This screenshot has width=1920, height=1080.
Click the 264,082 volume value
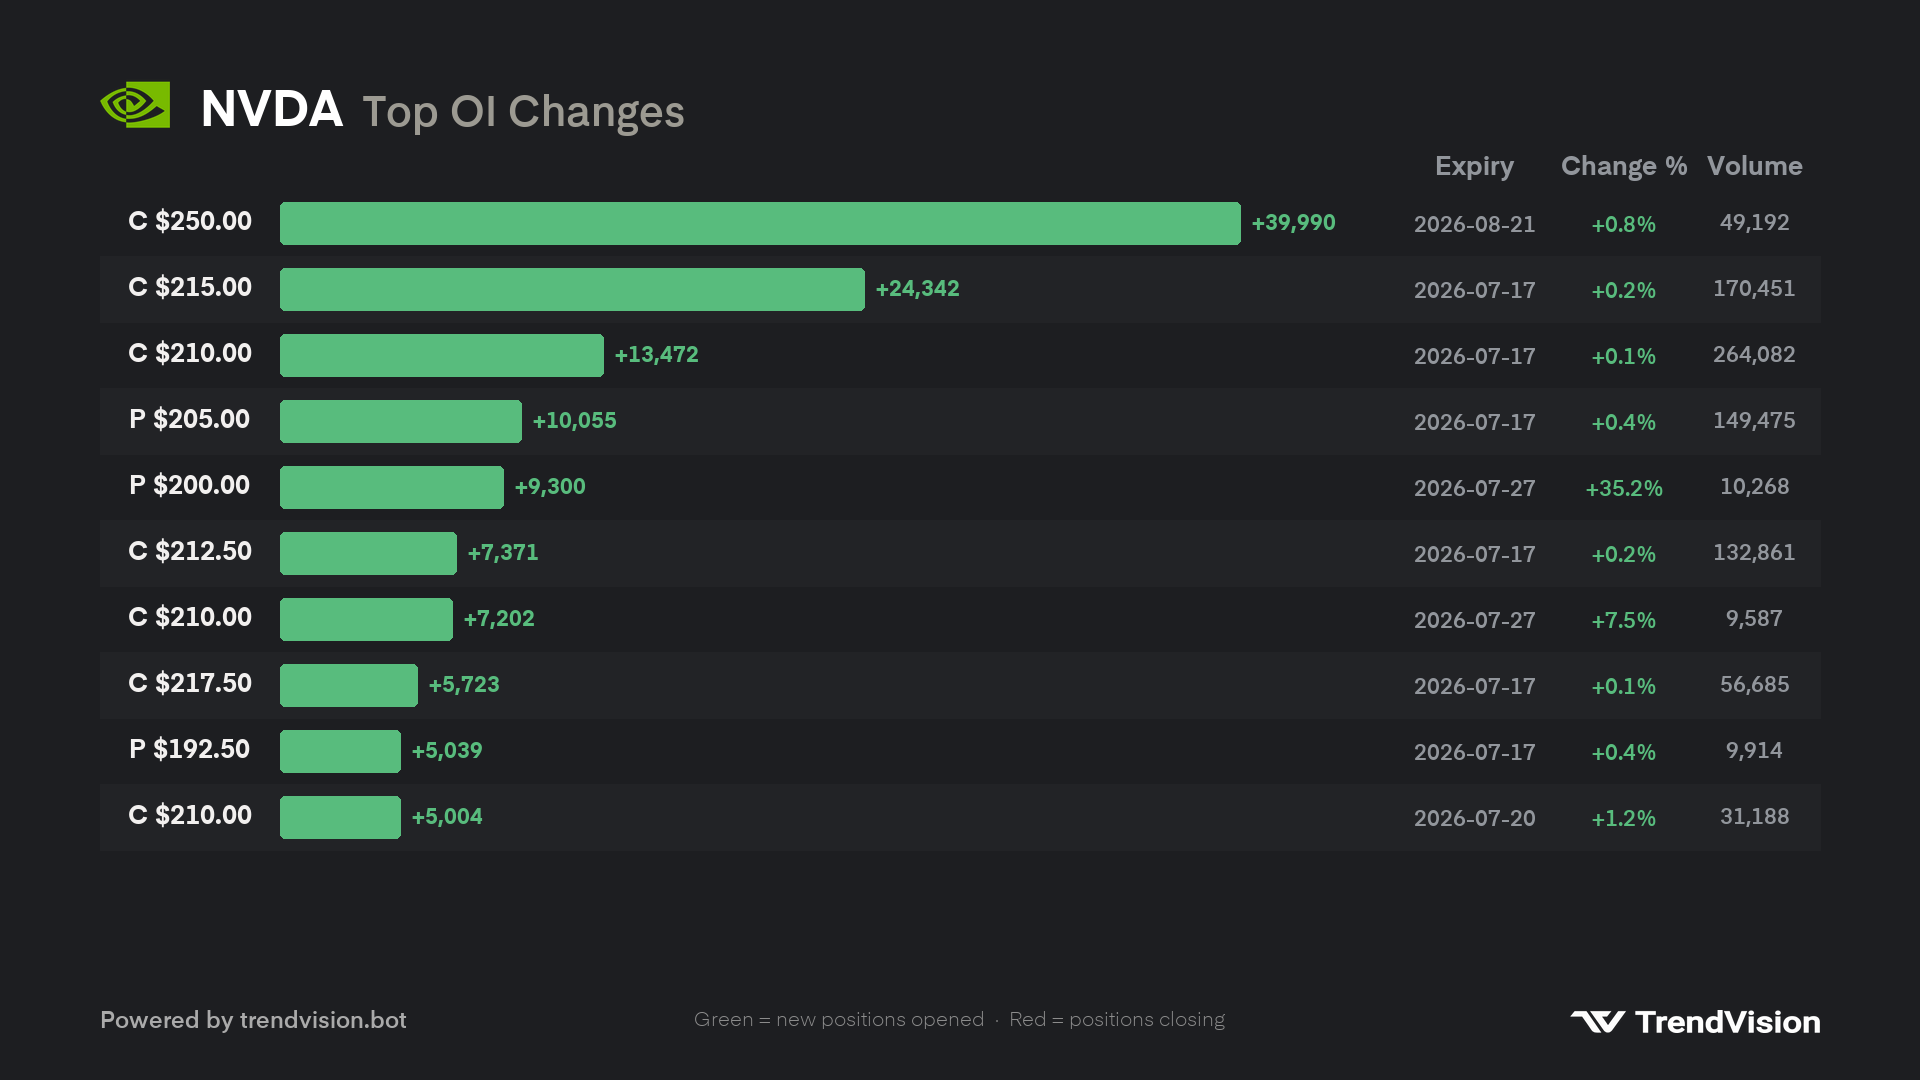point(1754,355)
